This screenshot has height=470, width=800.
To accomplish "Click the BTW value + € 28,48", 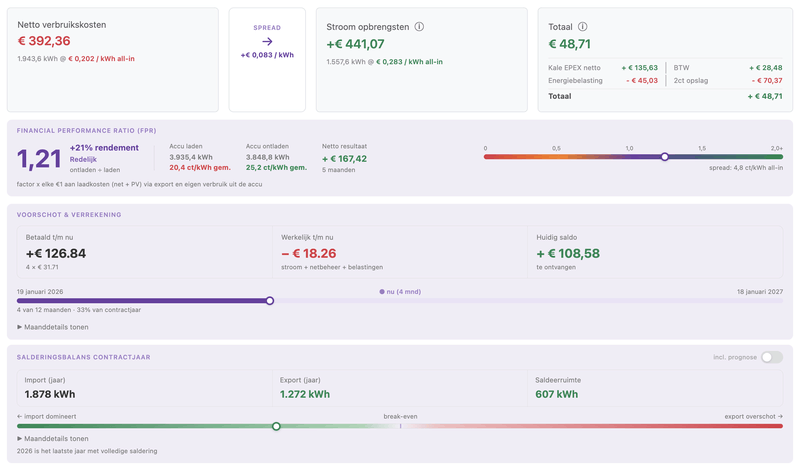I will 765,68.
